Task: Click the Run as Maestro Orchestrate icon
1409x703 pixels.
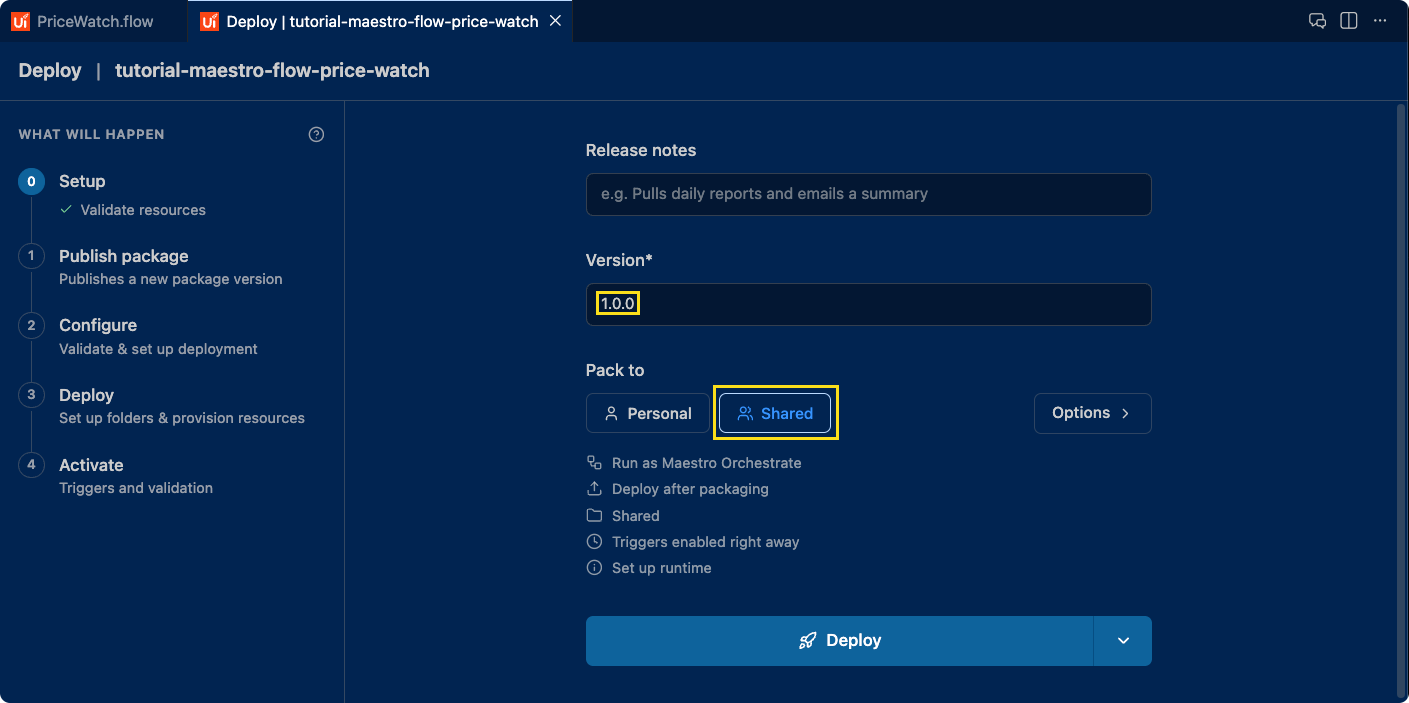Action: 594,463
